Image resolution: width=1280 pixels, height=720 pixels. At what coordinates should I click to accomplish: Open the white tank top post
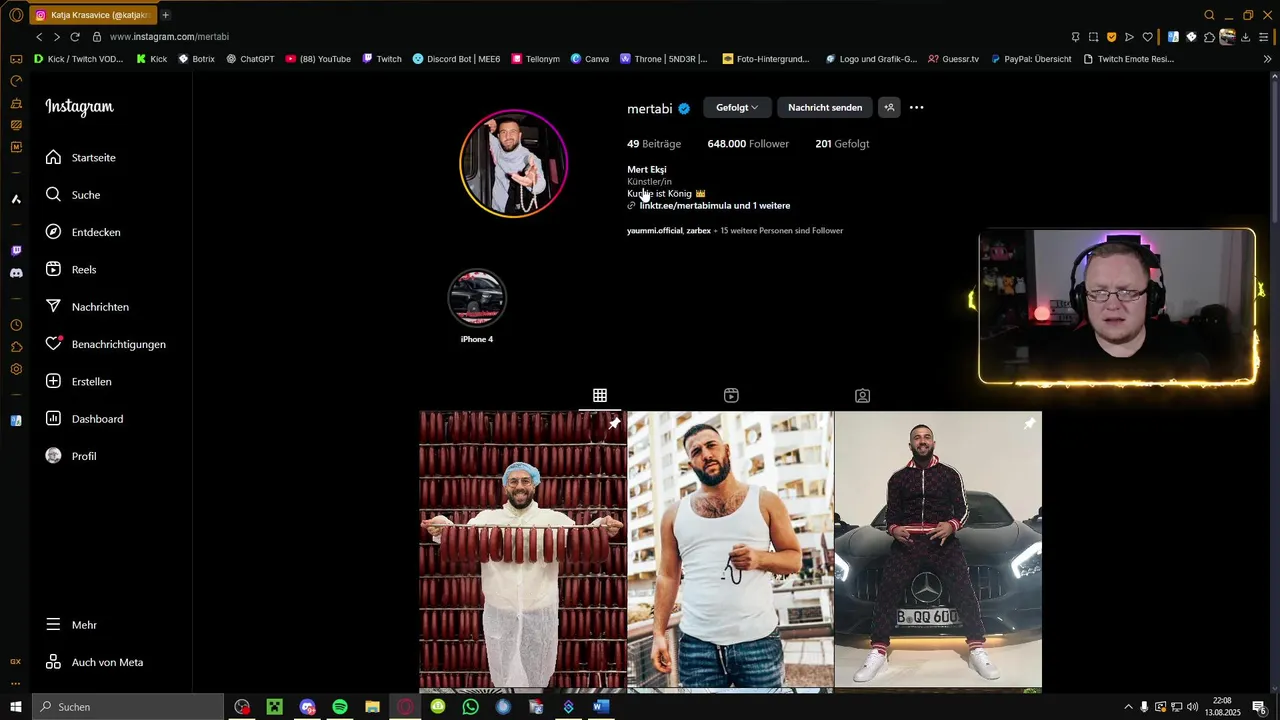(730, 550)
